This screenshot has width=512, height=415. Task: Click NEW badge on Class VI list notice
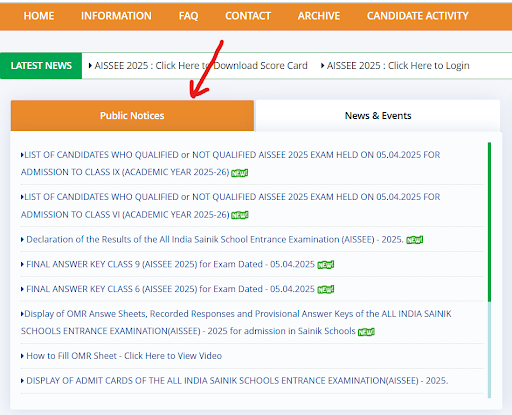point(240,215)
